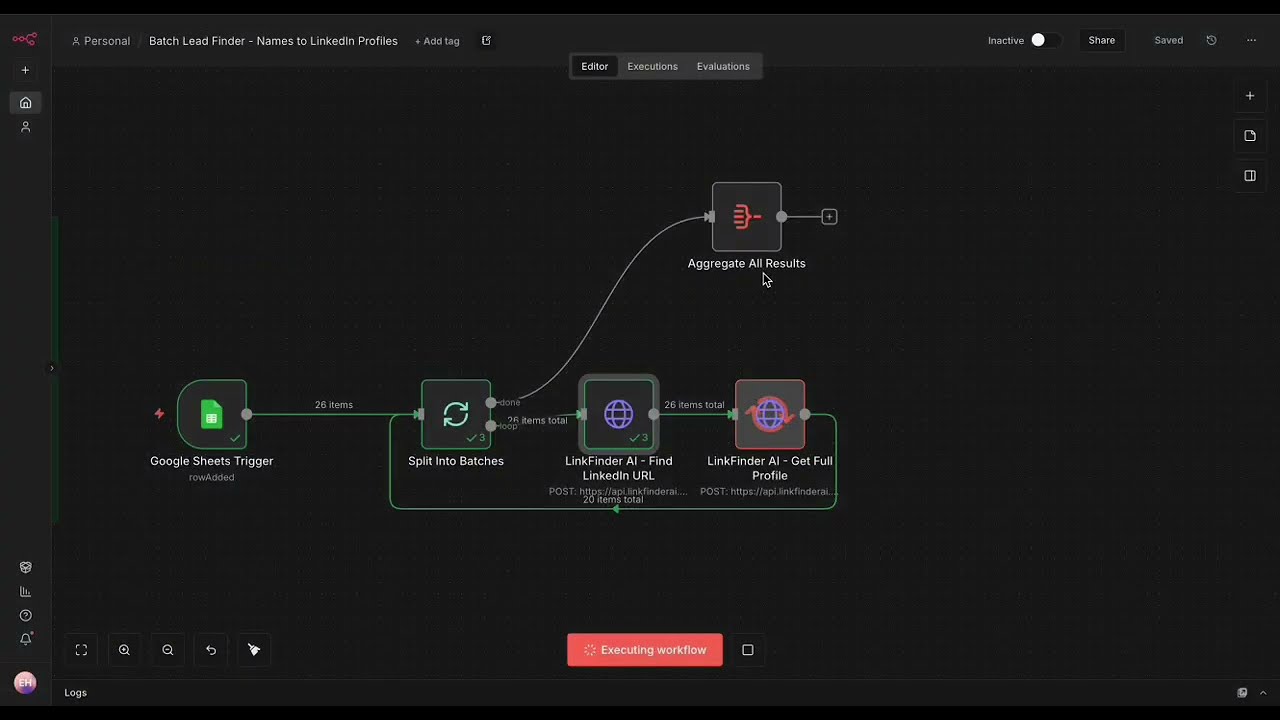Click the done output of Split Into Batches
This screenshot has height=720, width=1280.
point(491,402)
